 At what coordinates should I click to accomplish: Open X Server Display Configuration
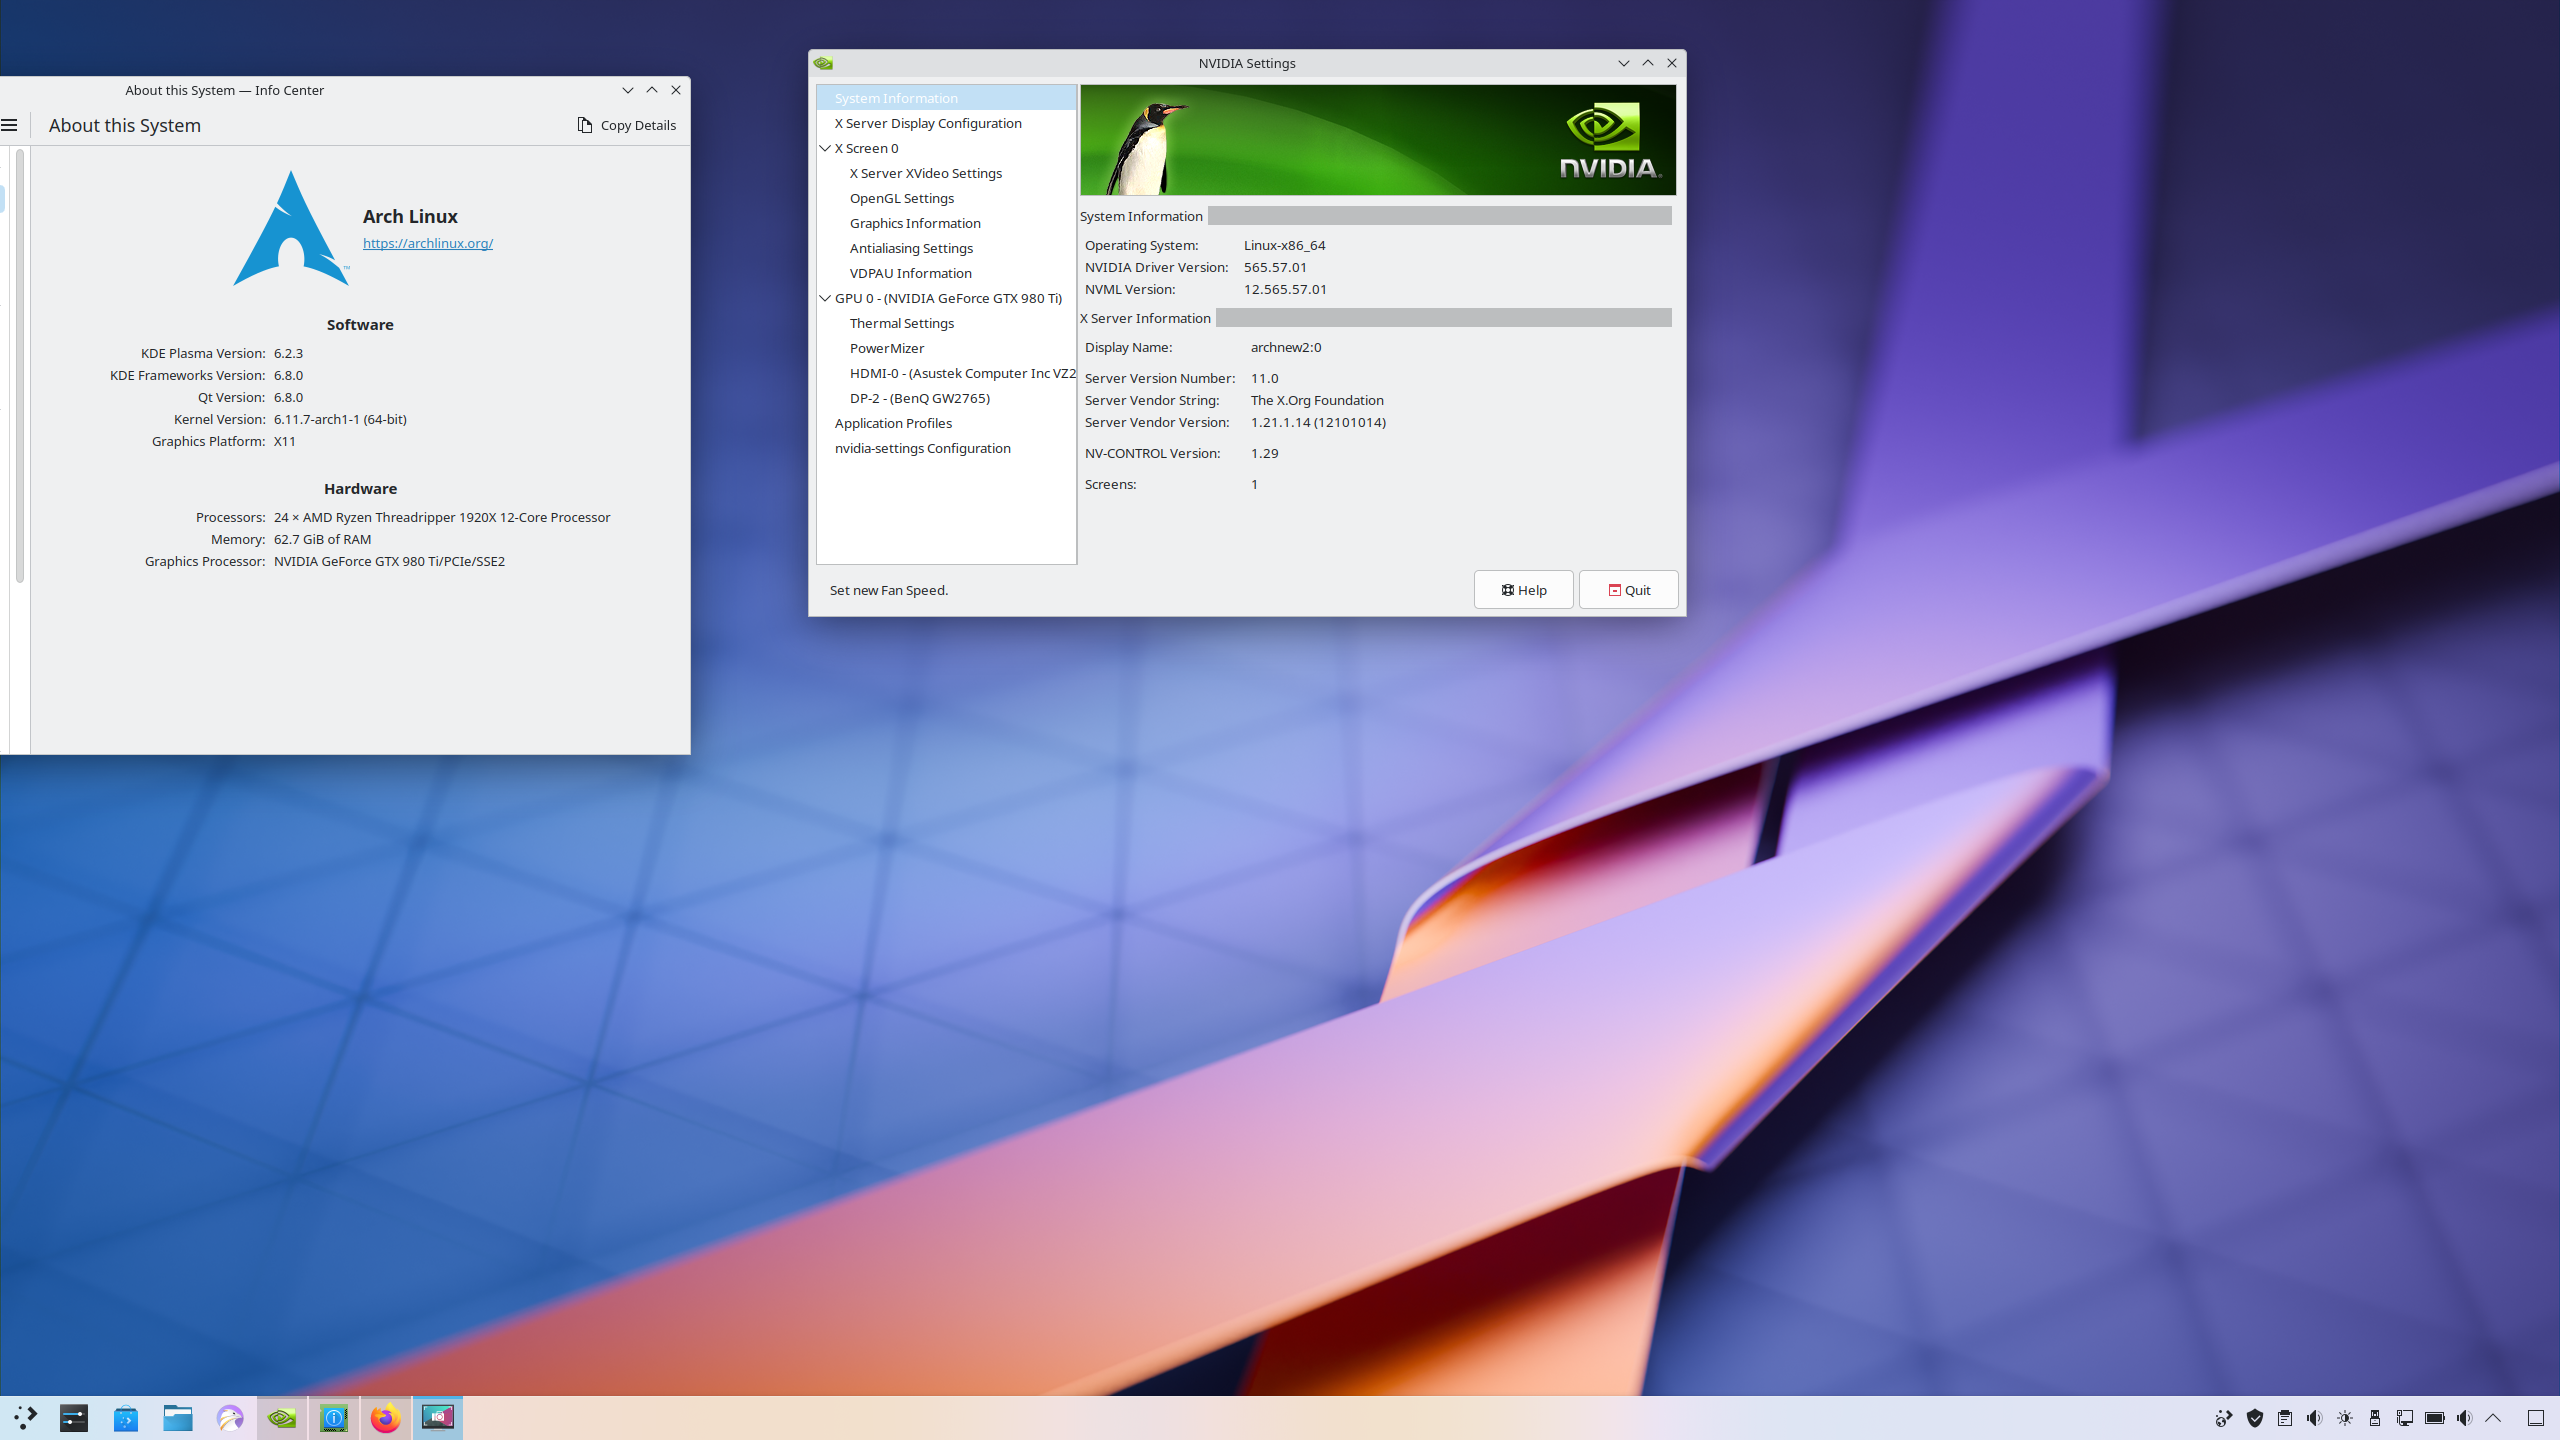pyautogui.click(x=928, y=123)
